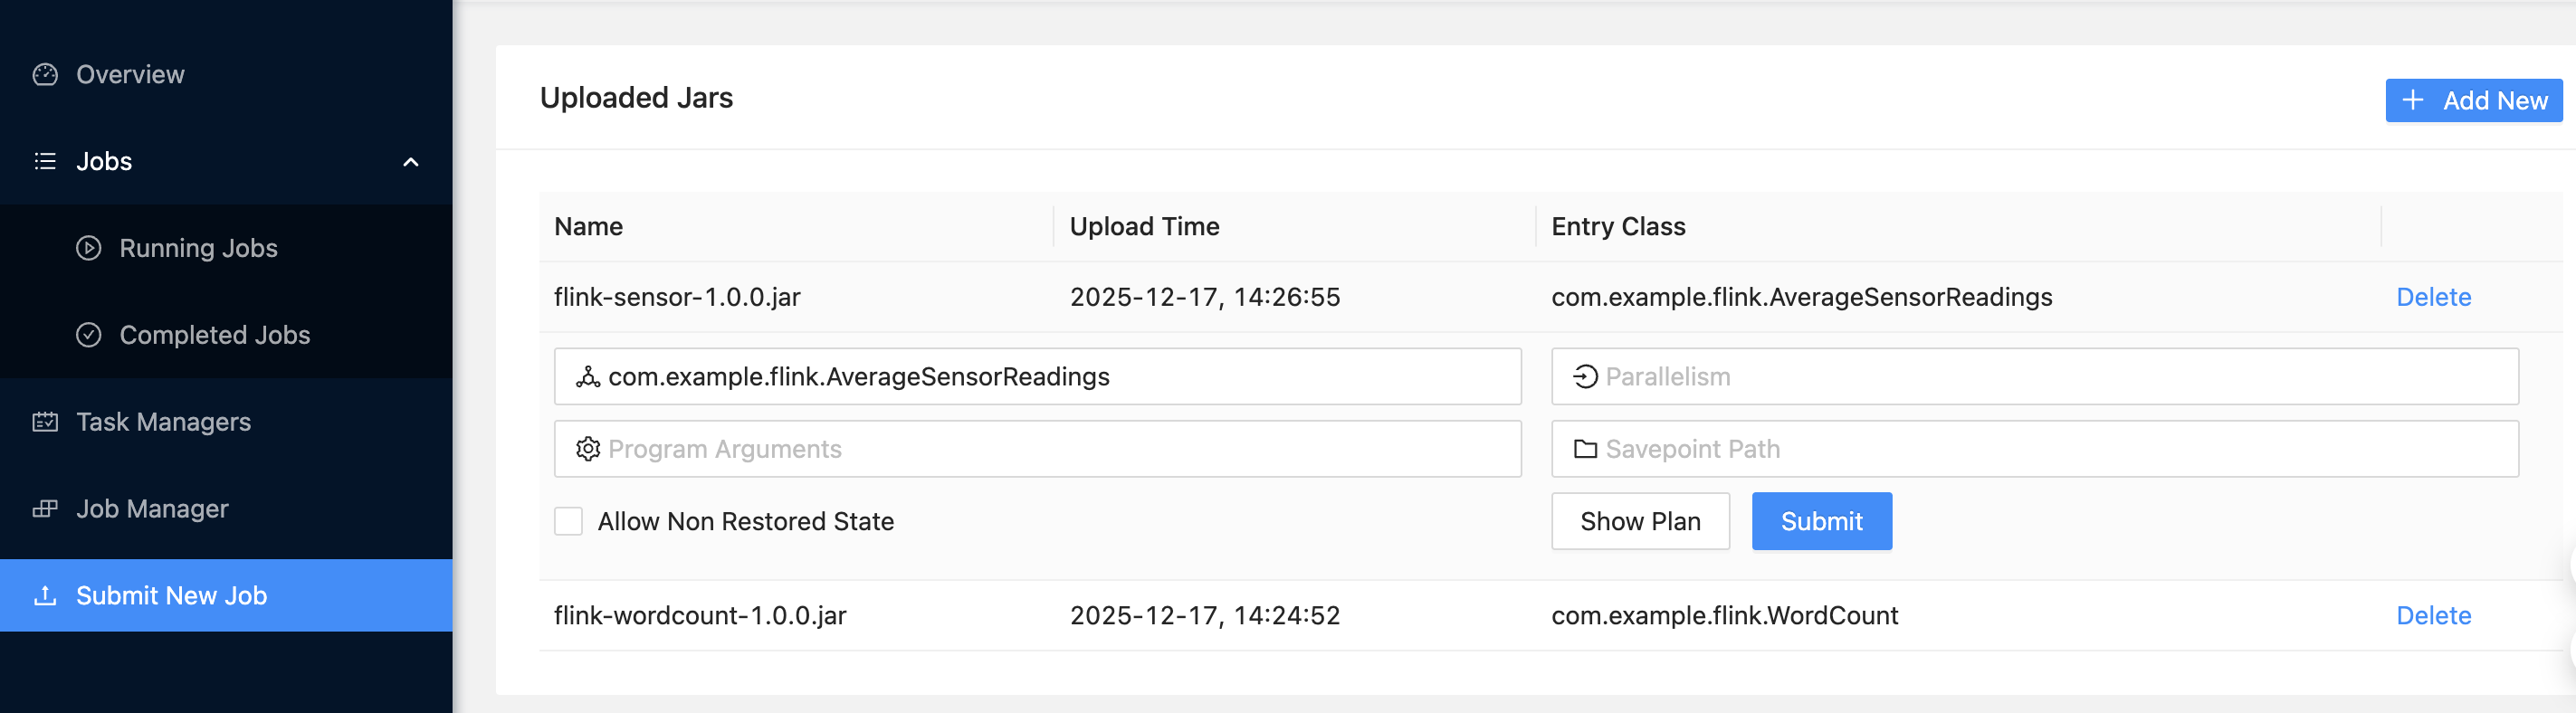Collapse the Jobs section chevron

coord(410,162)
